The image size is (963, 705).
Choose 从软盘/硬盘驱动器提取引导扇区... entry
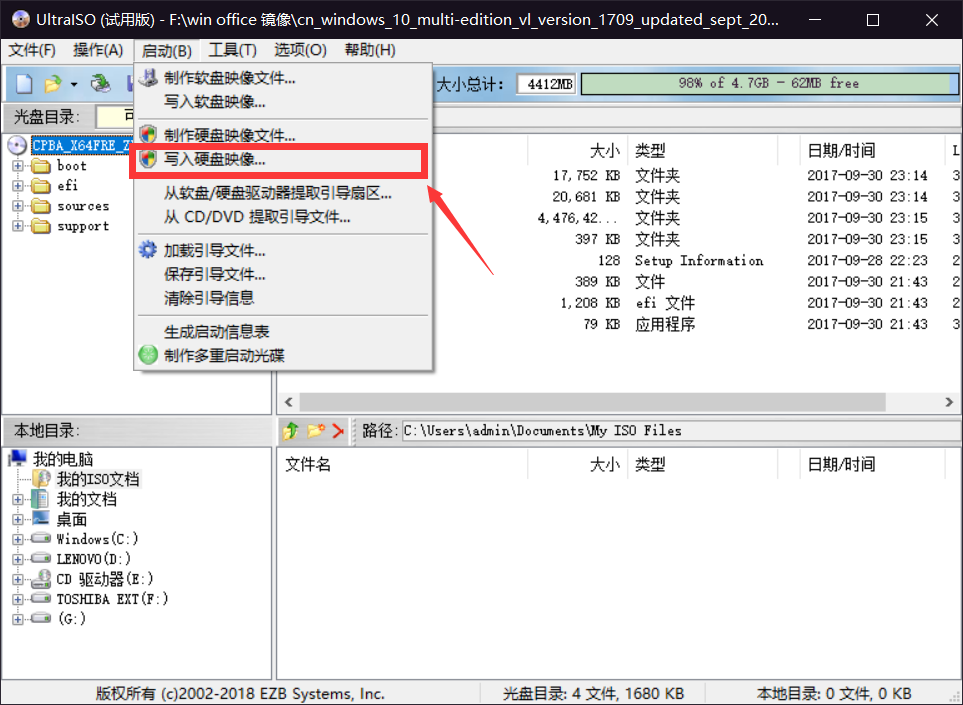[283, 193]
